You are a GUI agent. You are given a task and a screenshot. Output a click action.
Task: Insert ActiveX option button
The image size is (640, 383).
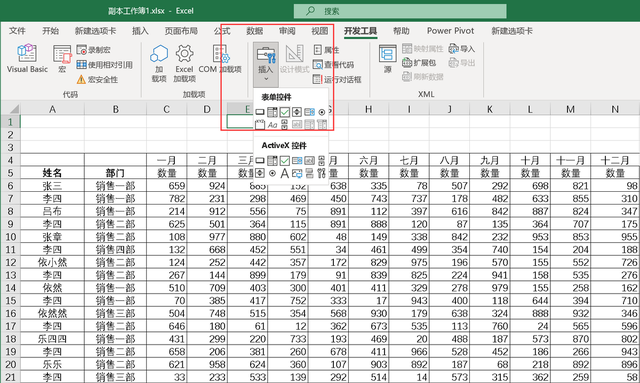coord(272,173)
